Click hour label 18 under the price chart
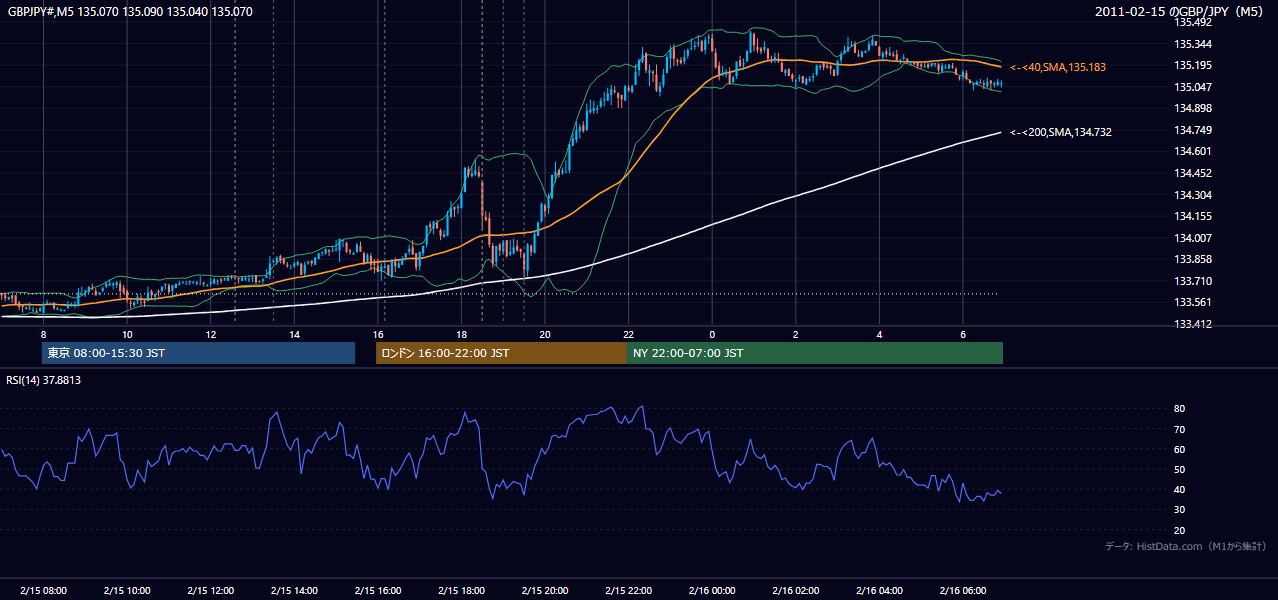The width and height of the screenshot is (1278, 600). click(461, 334)
